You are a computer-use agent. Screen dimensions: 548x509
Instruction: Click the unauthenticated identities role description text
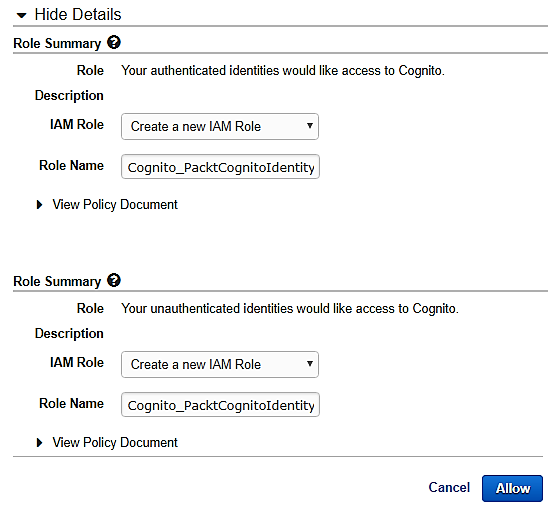pos(290,309)
